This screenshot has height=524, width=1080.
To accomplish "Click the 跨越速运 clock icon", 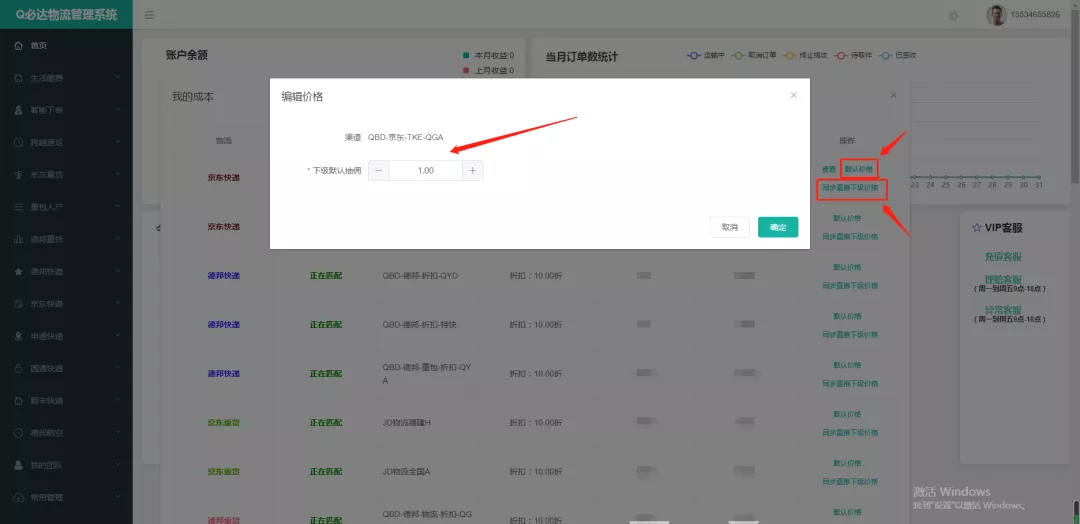I will tap(19, 143).
